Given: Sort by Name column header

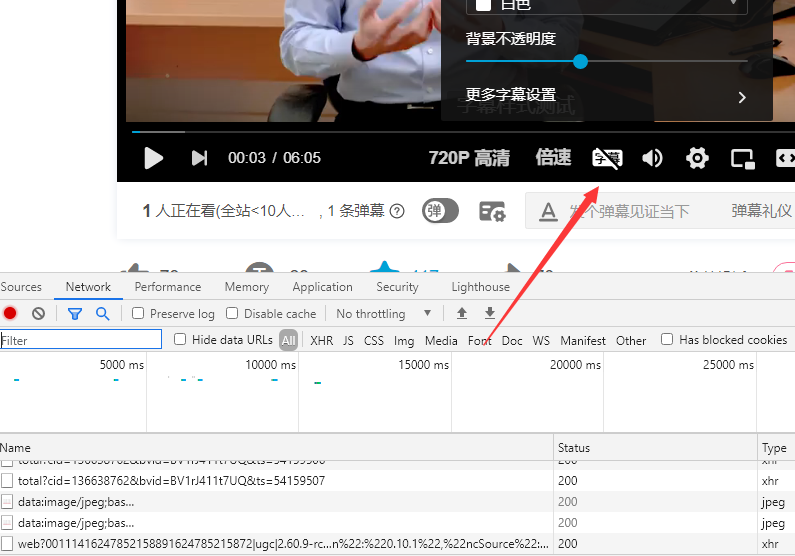Looking at the screenshot, I should pos(276,448).
